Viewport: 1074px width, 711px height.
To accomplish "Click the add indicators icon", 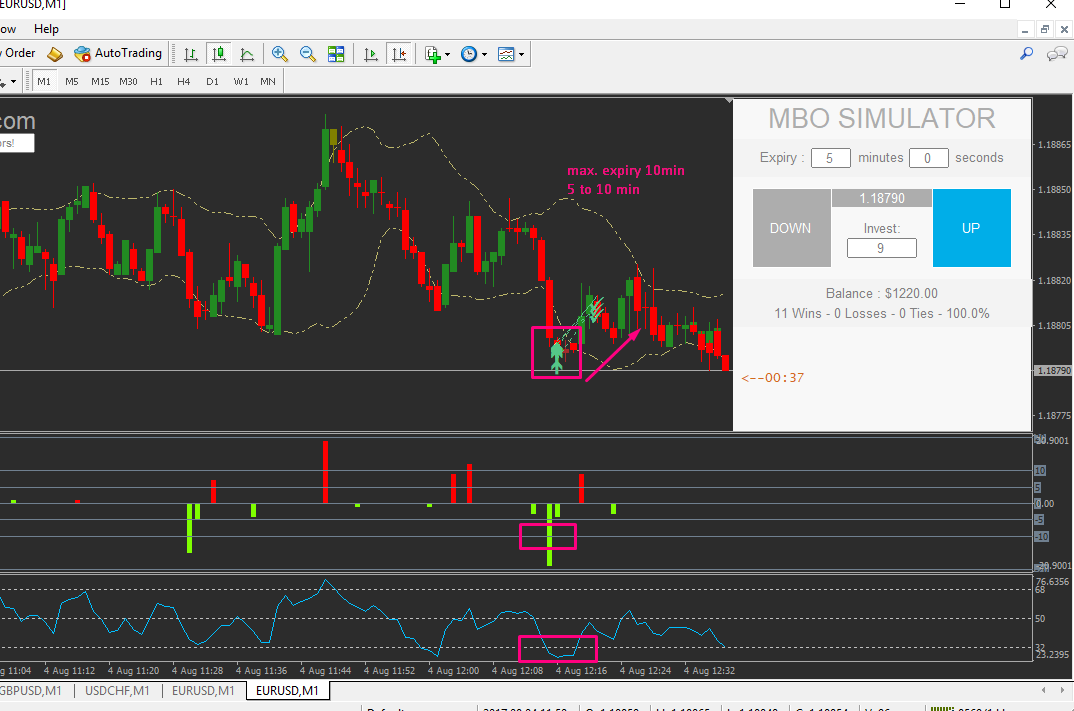I will pyautogui.click(x=432, y=54).
